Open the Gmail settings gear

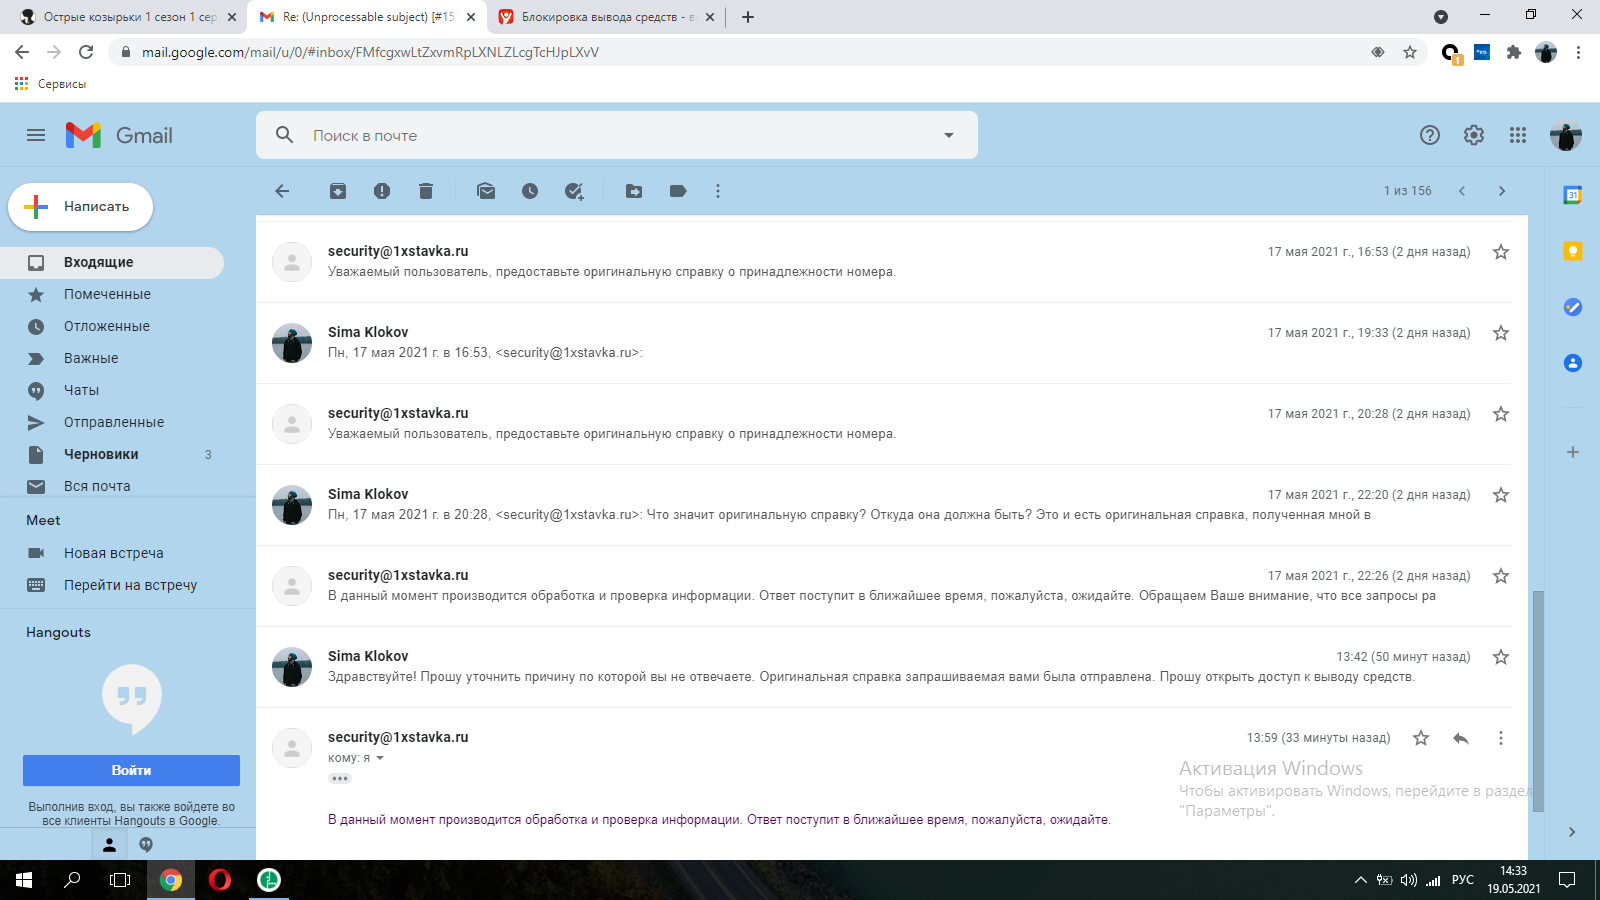1474,135
